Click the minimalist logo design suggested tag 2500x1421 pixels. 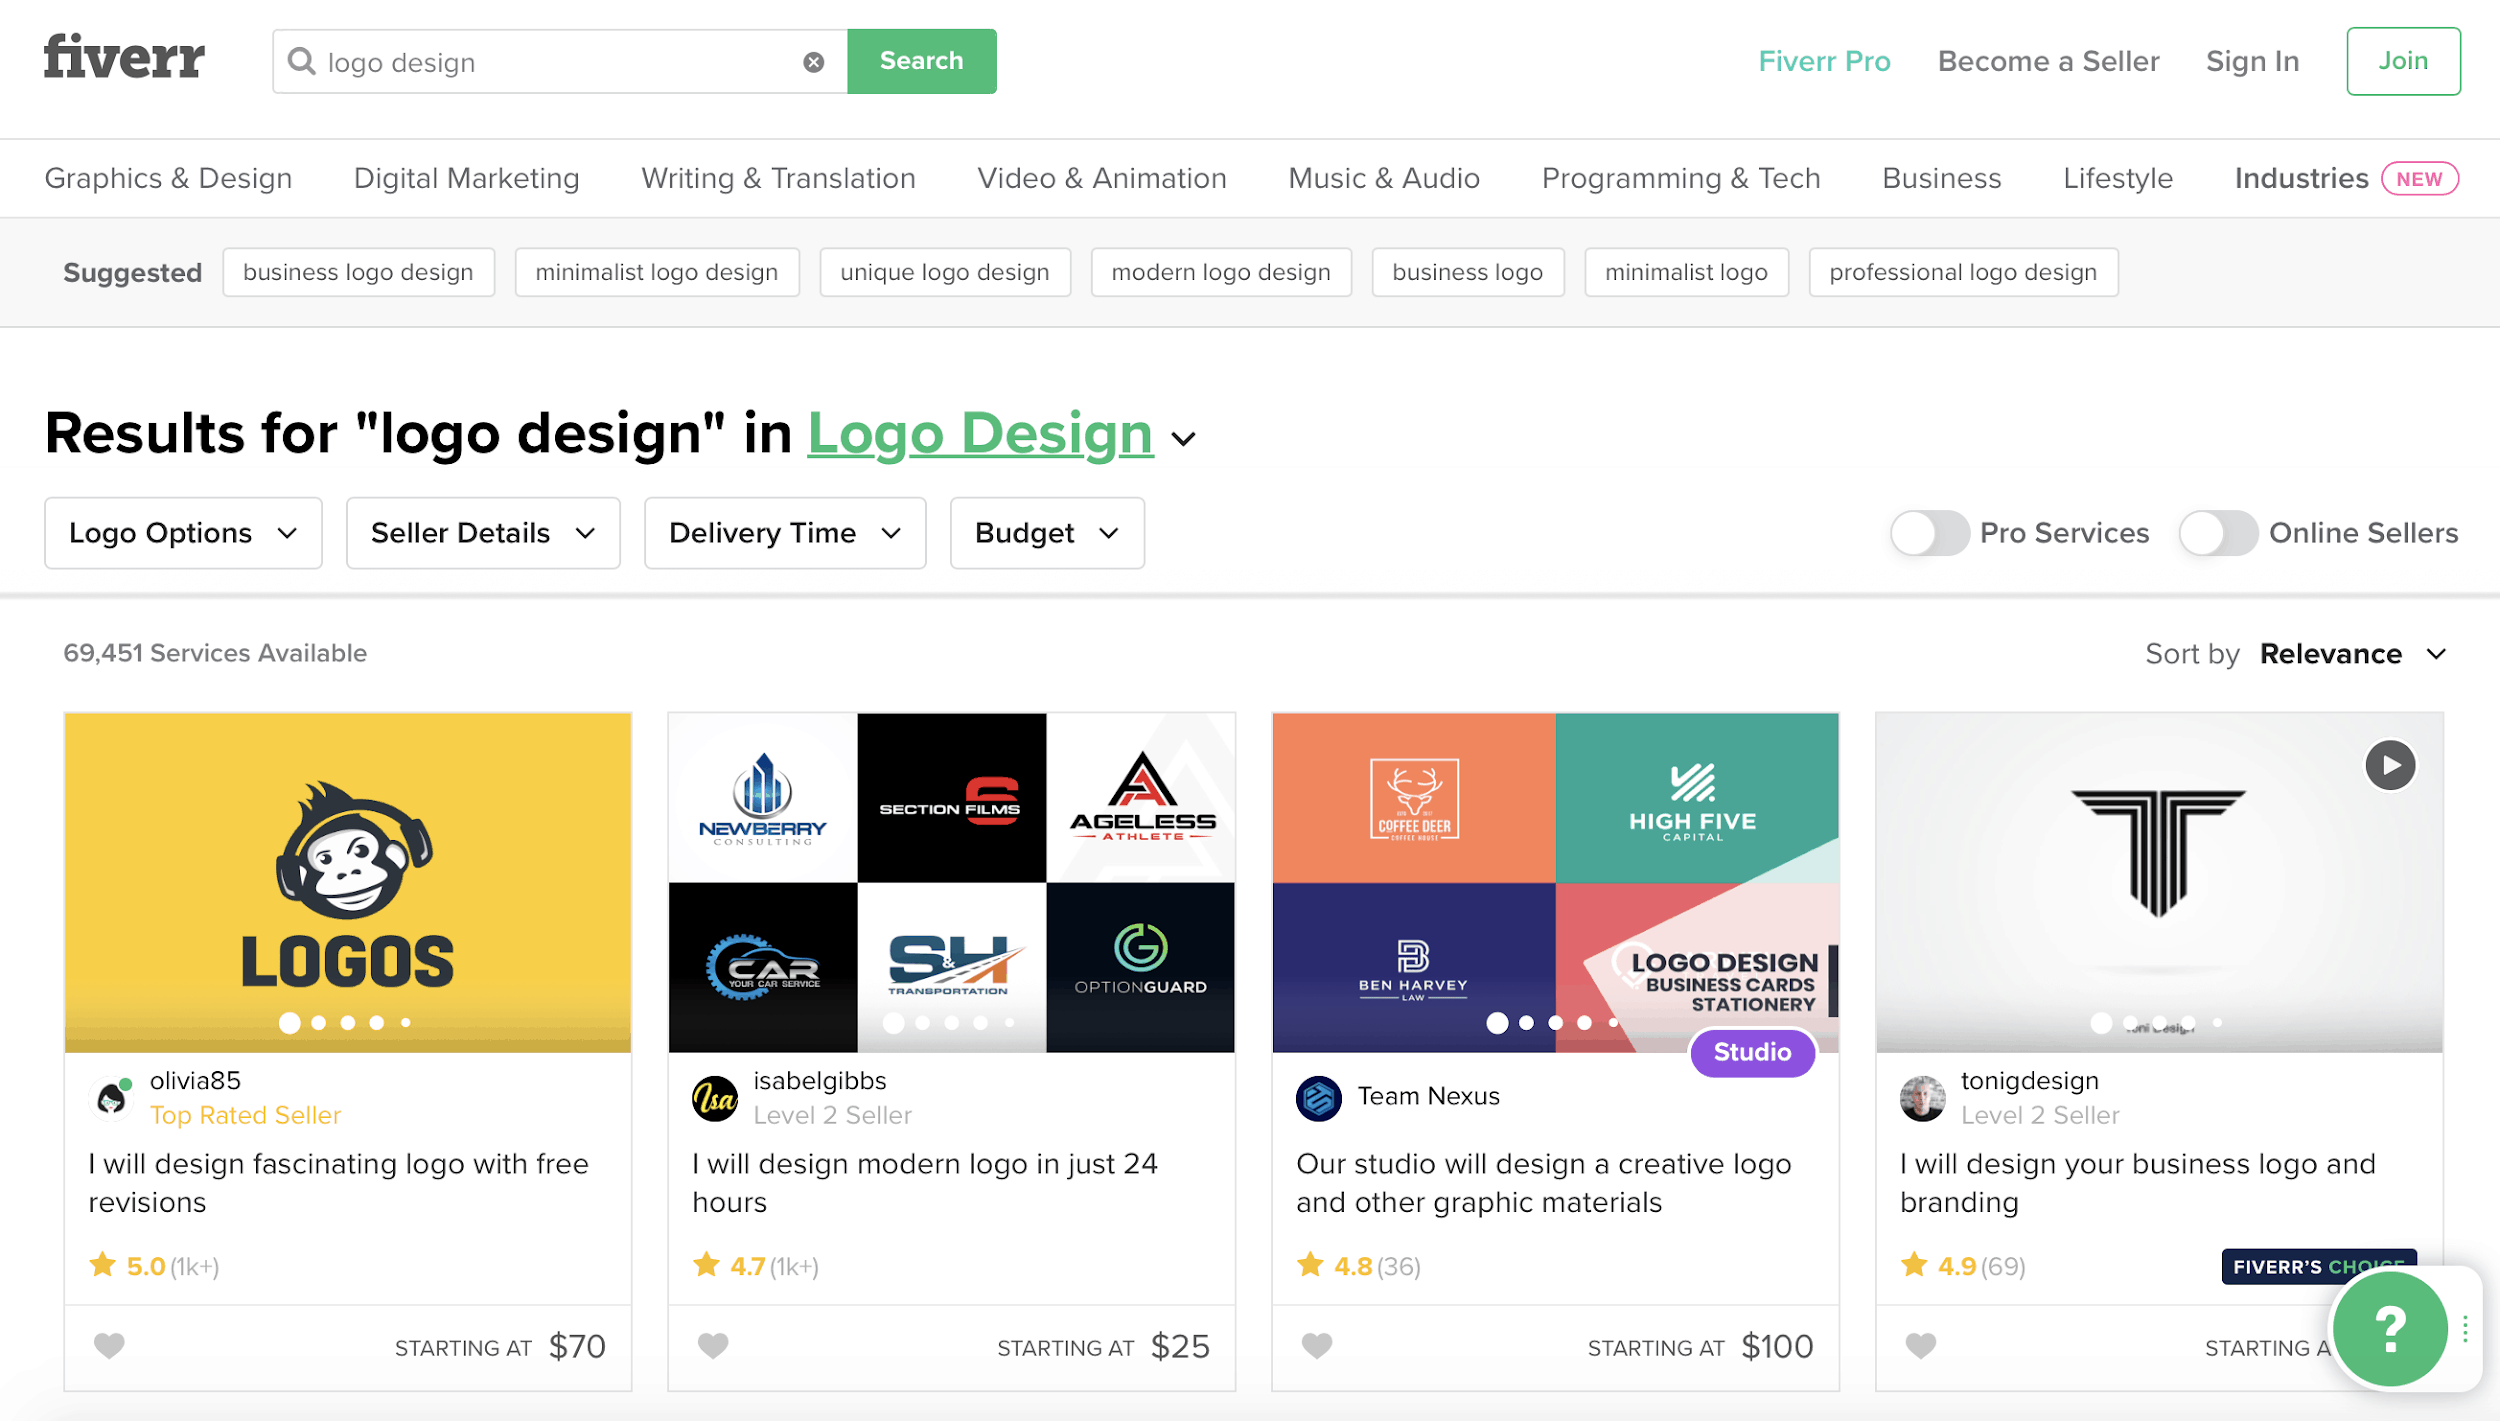coord(658,271)
